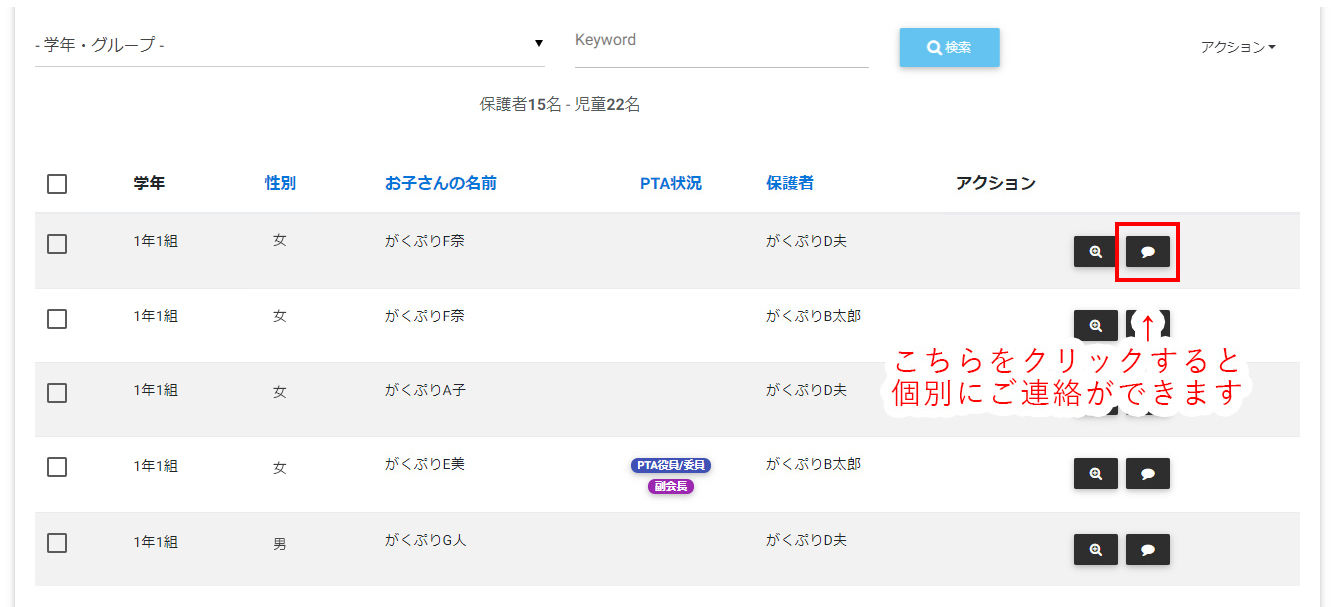Click child name がくぶりE美
1333x607 pixels.
425,464
